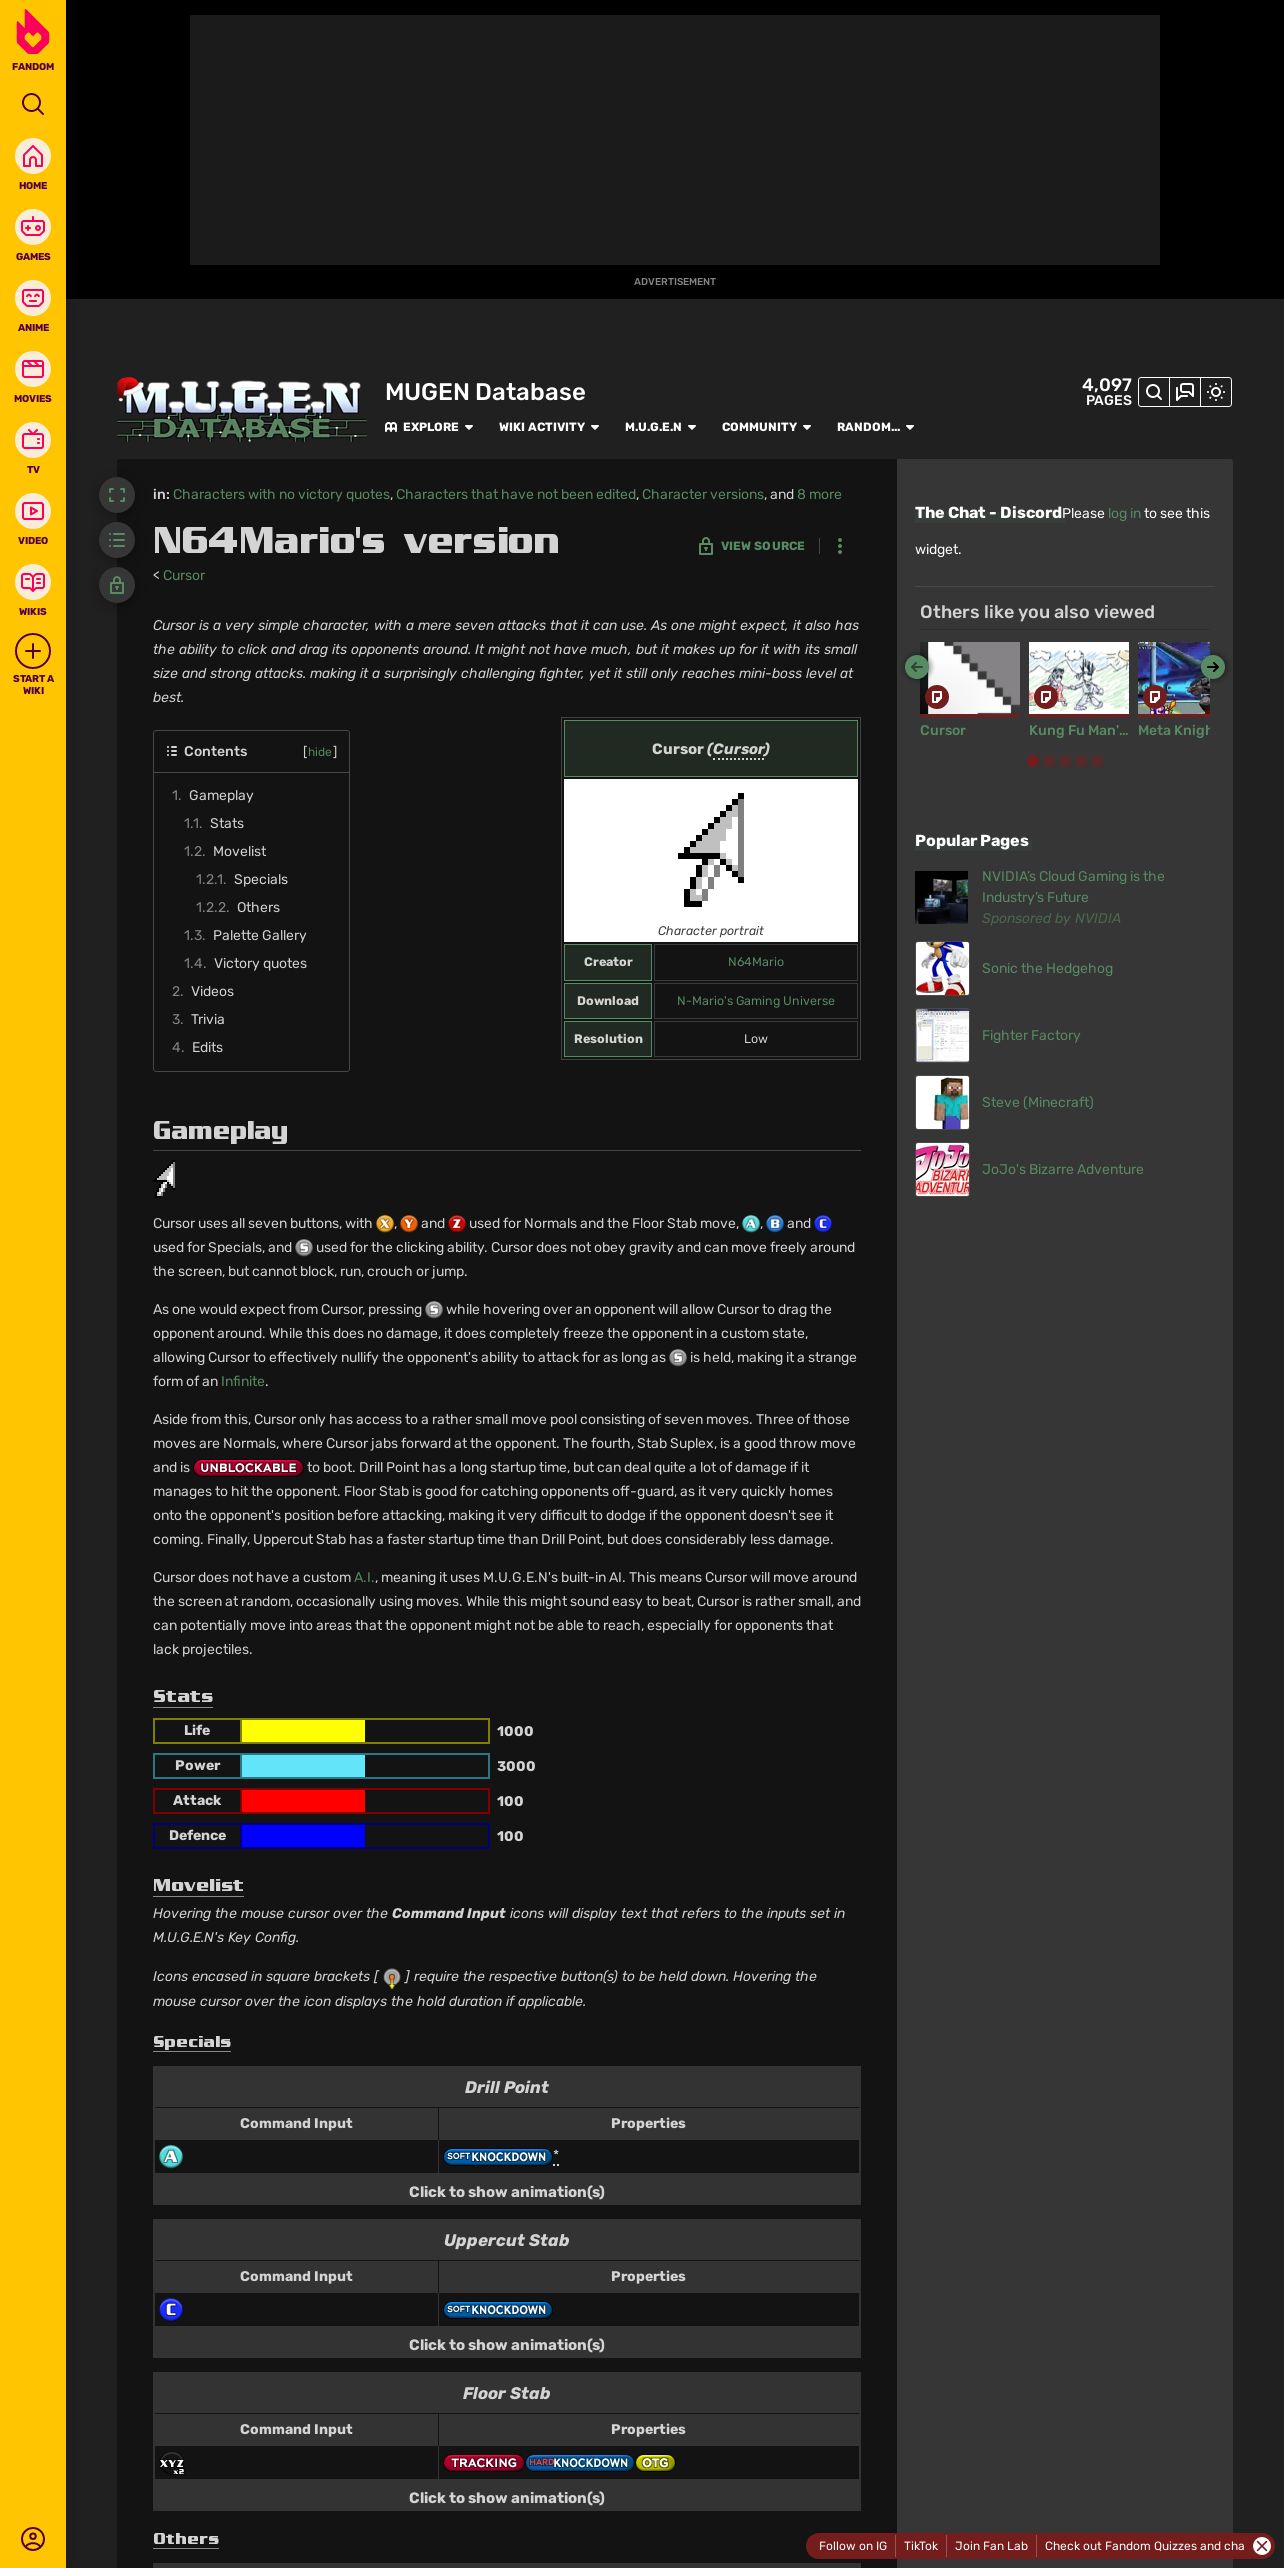Open the Movies sidebar icon
1284x2568 pixels.
(x=33, y=370)
